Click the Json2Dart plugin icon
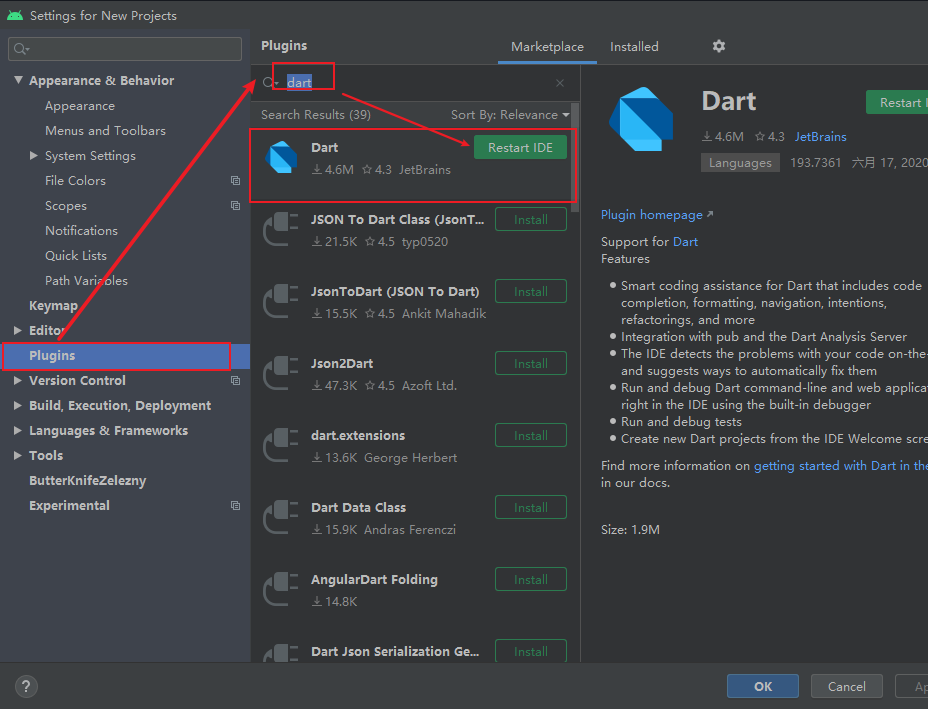This screenshot has width=928, height=709. (281, 373)
